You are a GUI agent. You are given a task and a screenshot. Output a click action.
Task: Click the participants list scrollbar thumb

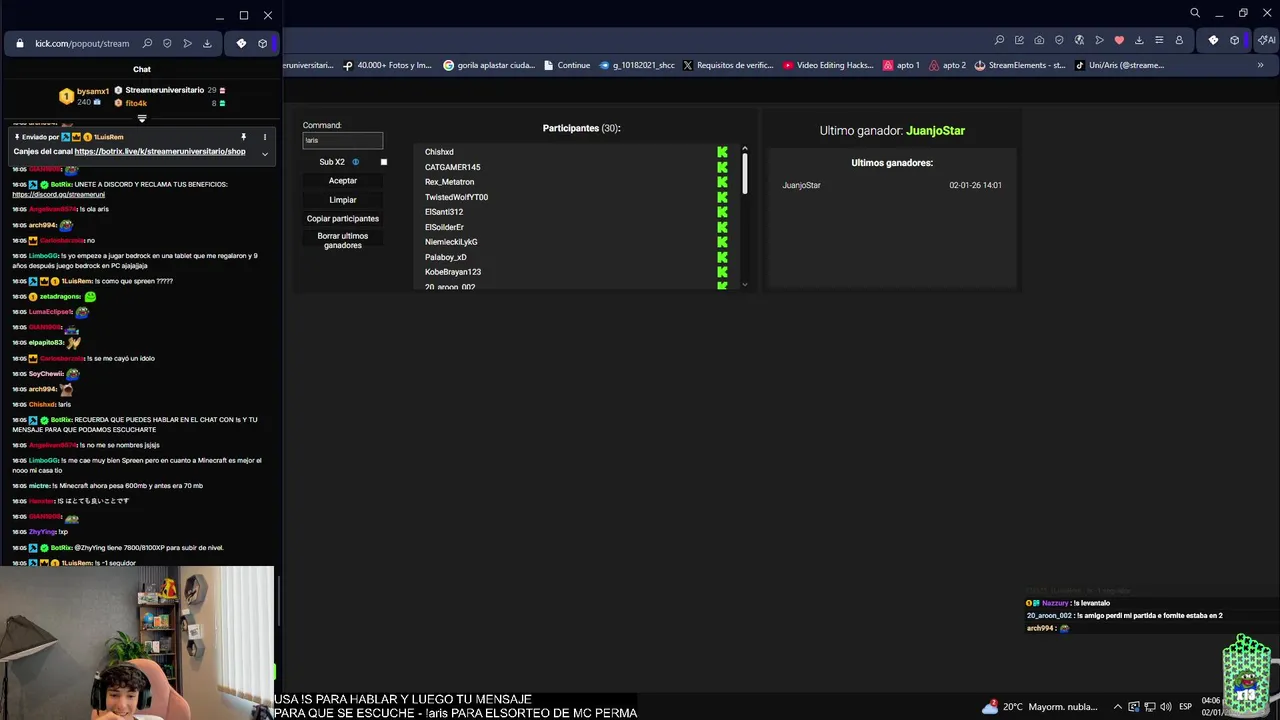point(744,174)
